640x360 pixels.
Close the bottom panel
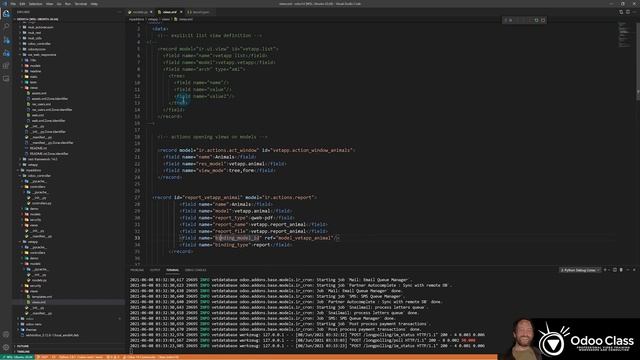(634, 270)
